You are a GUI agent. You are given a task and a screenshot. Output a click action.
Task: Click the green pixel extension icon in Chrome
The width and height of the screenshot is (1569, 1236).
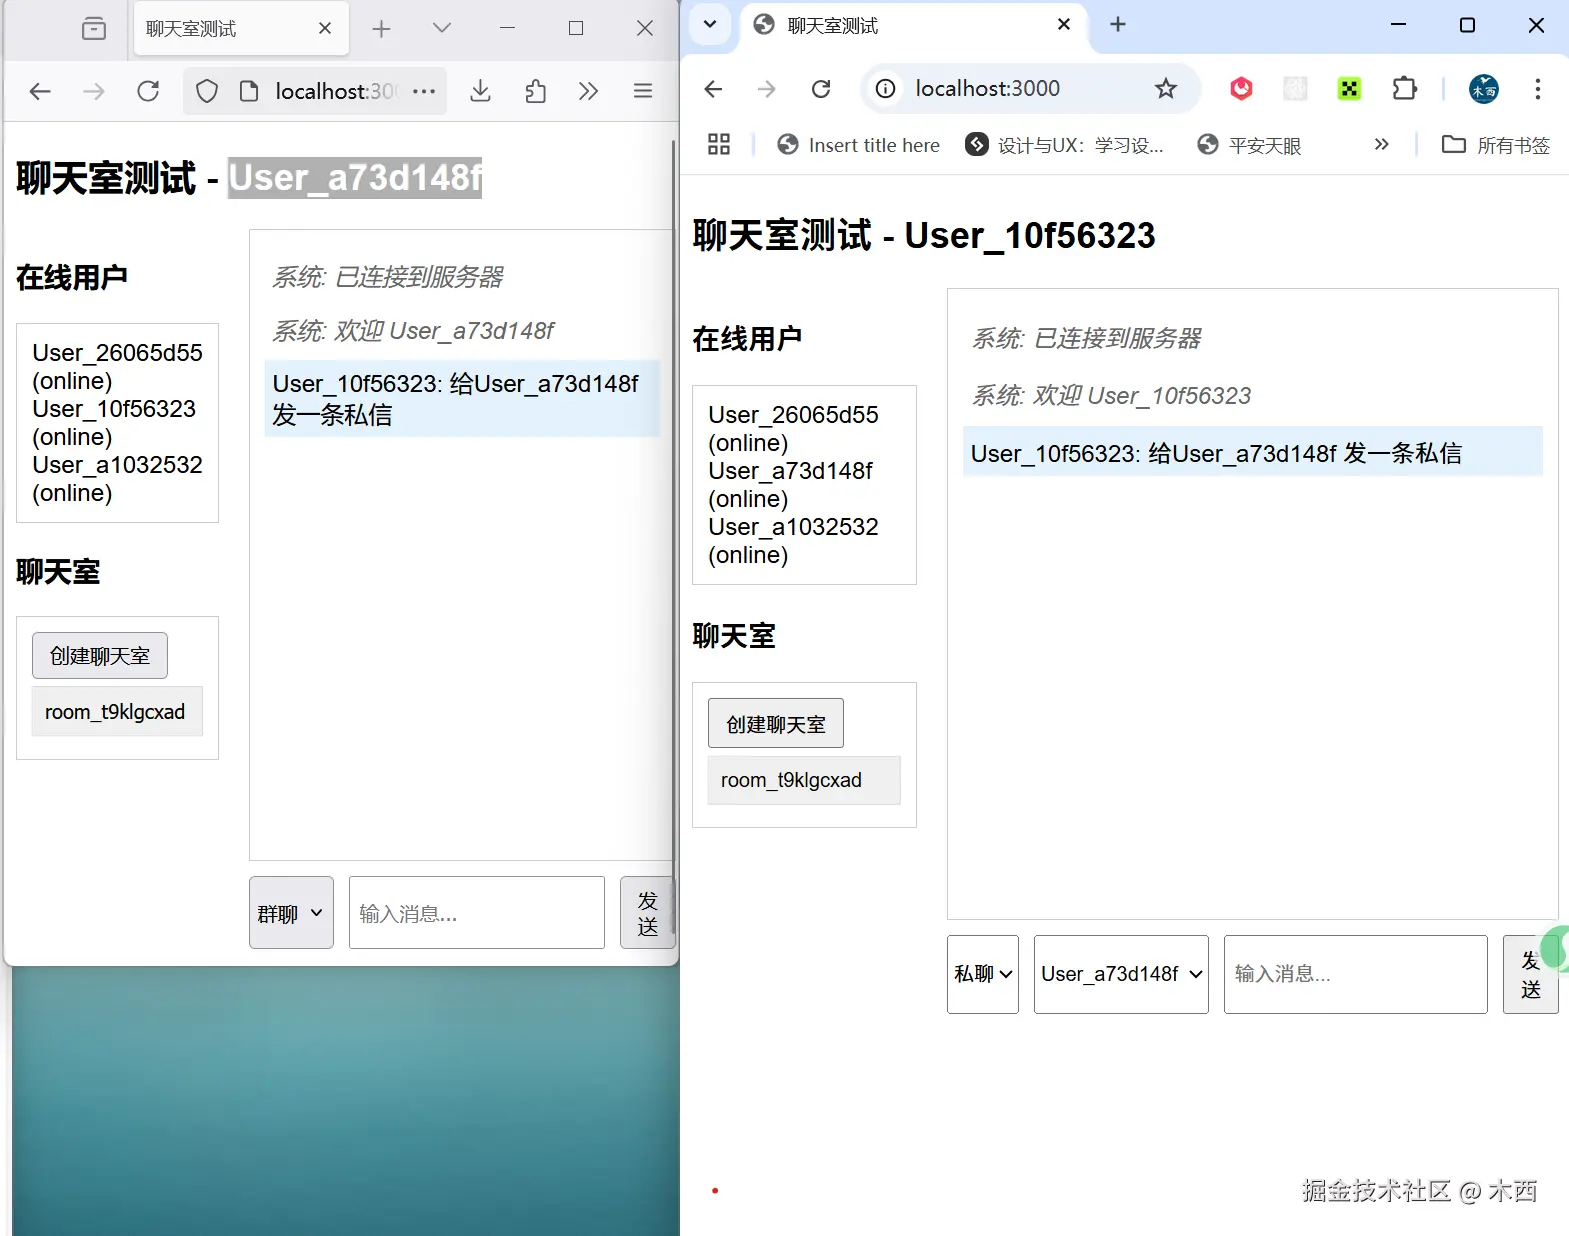pos(1349,89)
